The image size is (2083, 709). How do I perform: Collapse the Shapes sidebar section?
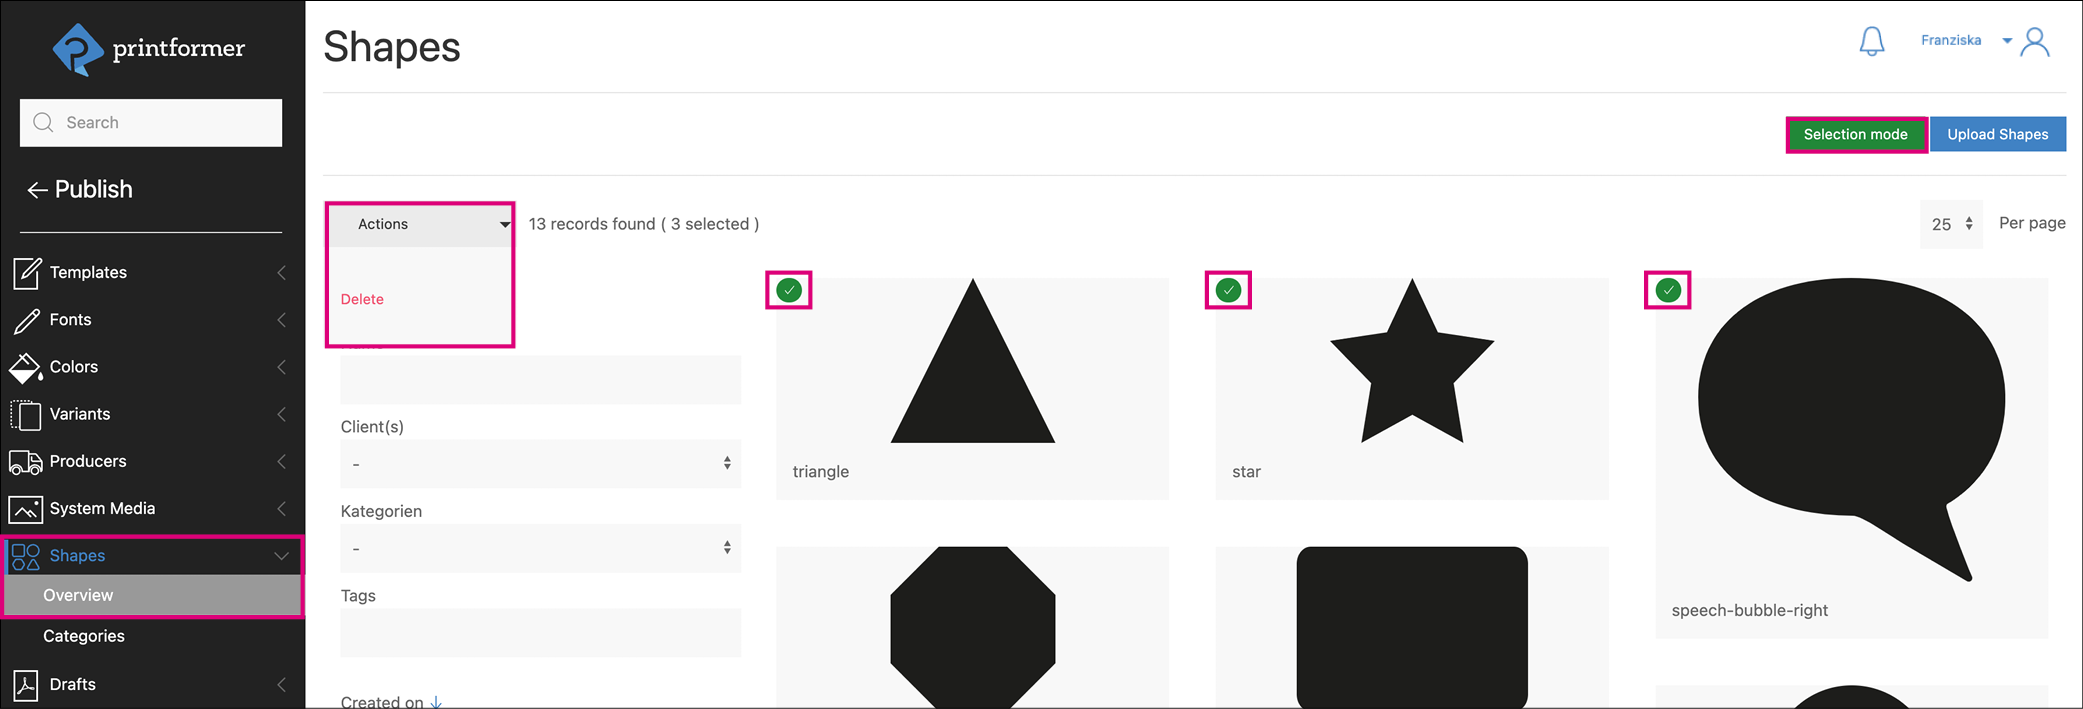point(281,555)
